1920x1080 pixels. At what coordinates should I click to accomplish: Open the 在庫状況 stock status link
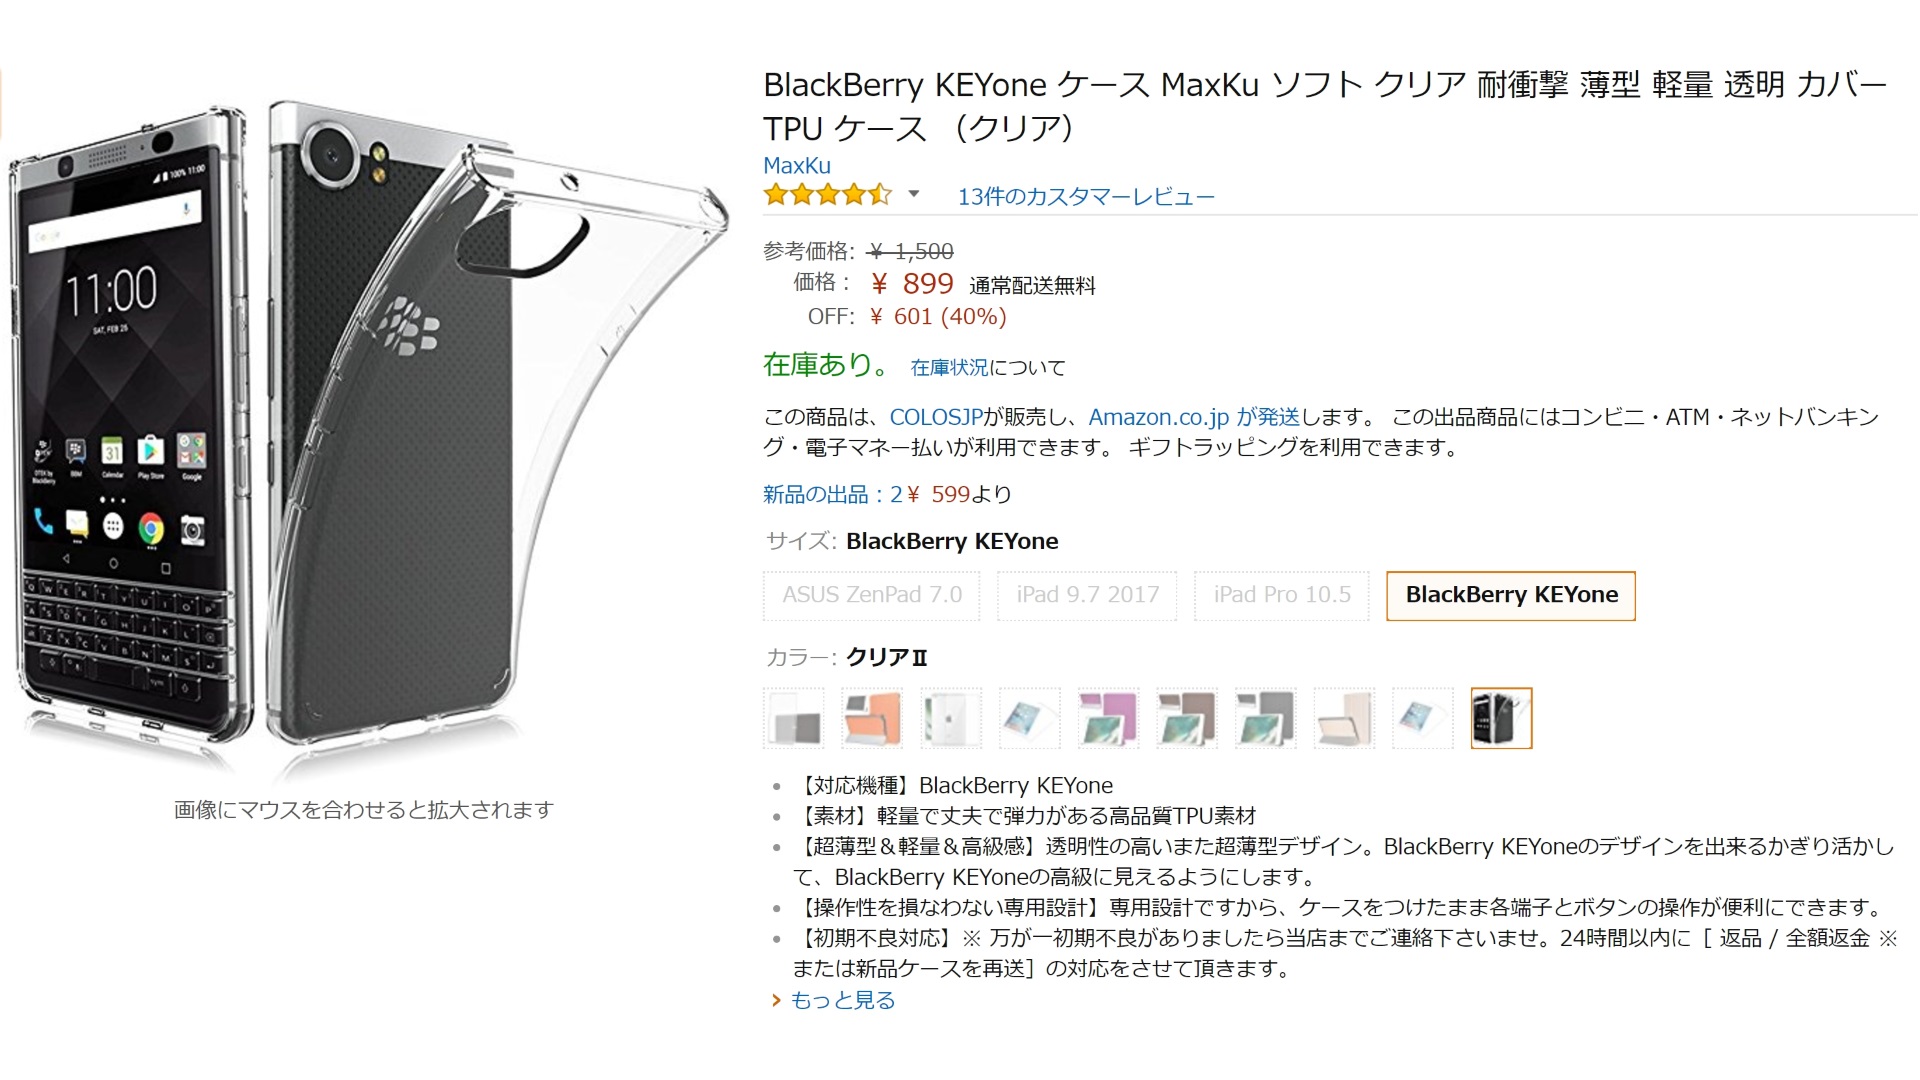(x=949, y=368)
